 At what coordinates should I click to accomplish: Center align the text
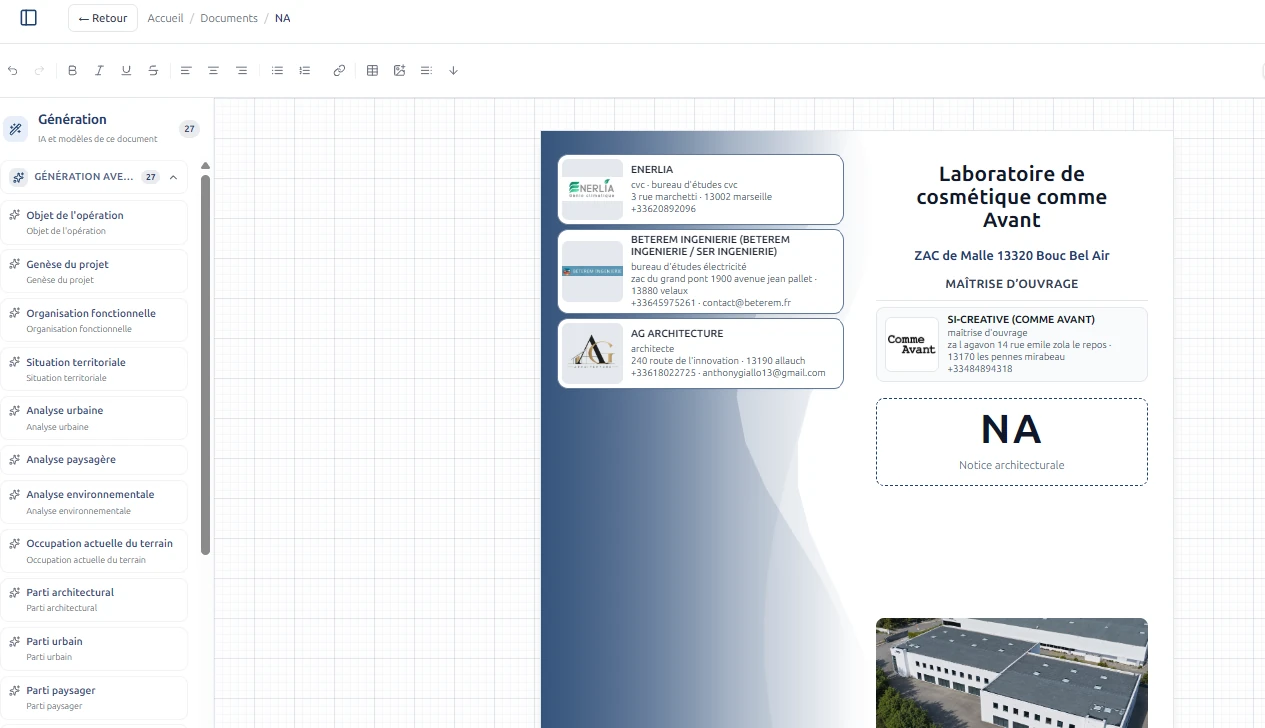point(213,71)
